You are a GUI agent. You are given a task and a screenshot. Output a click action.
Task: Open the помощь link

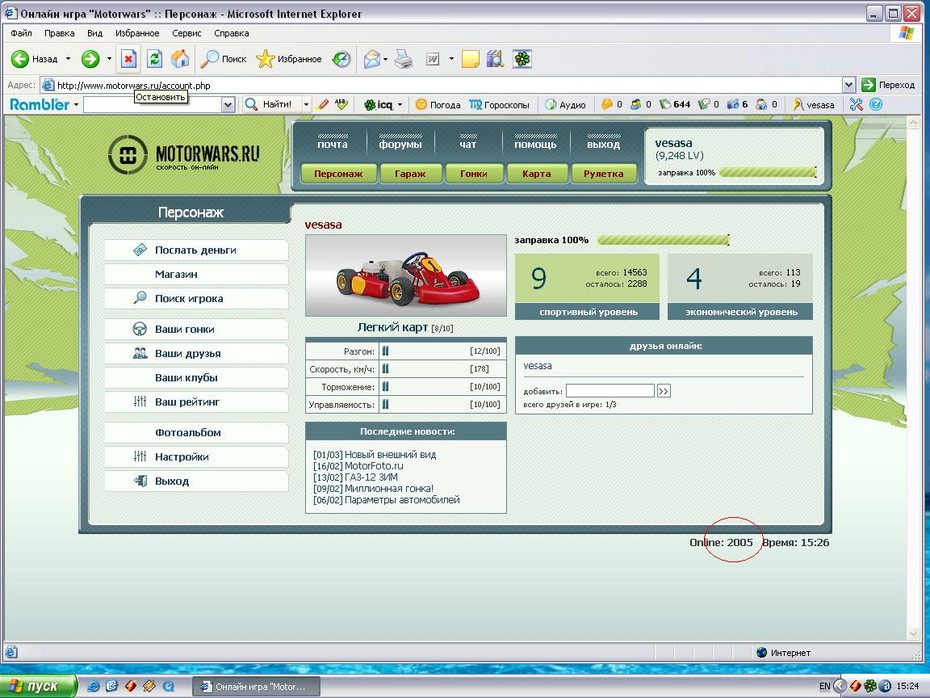tap(535, 144)
